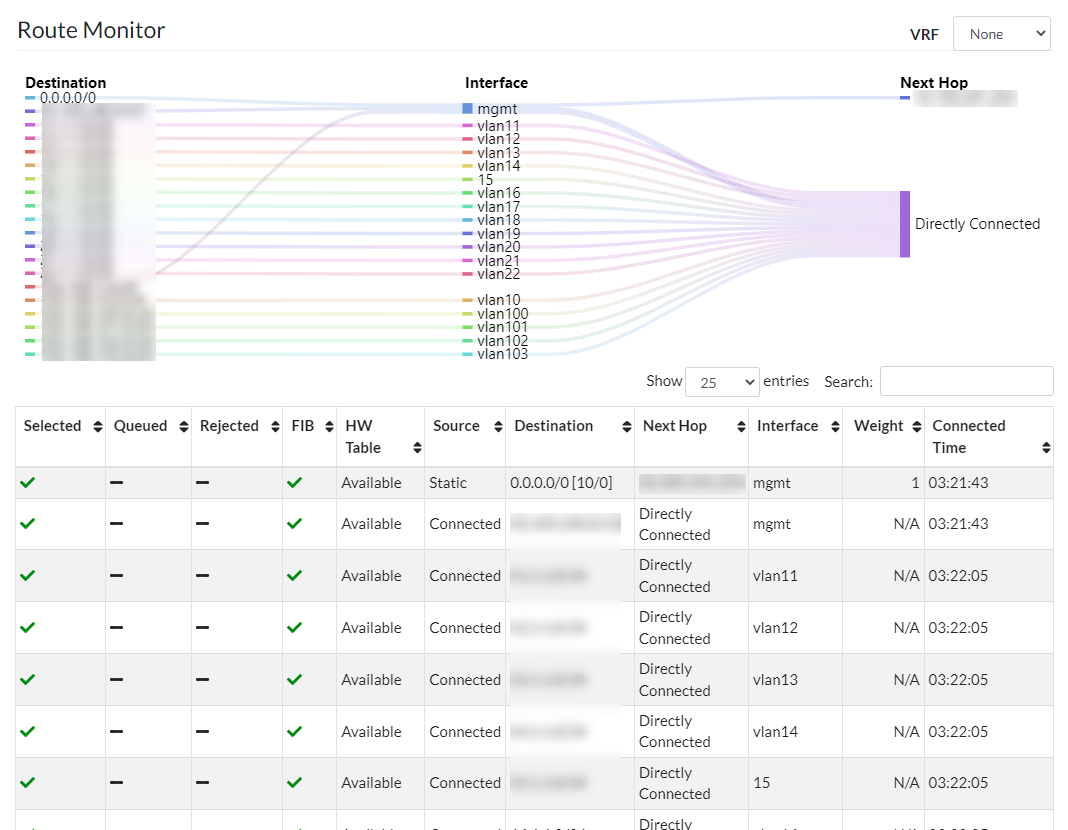Screen dimensions: 1068x830
Task: Expand the sort control on the Selected column
Action: (x=99, y=426)
